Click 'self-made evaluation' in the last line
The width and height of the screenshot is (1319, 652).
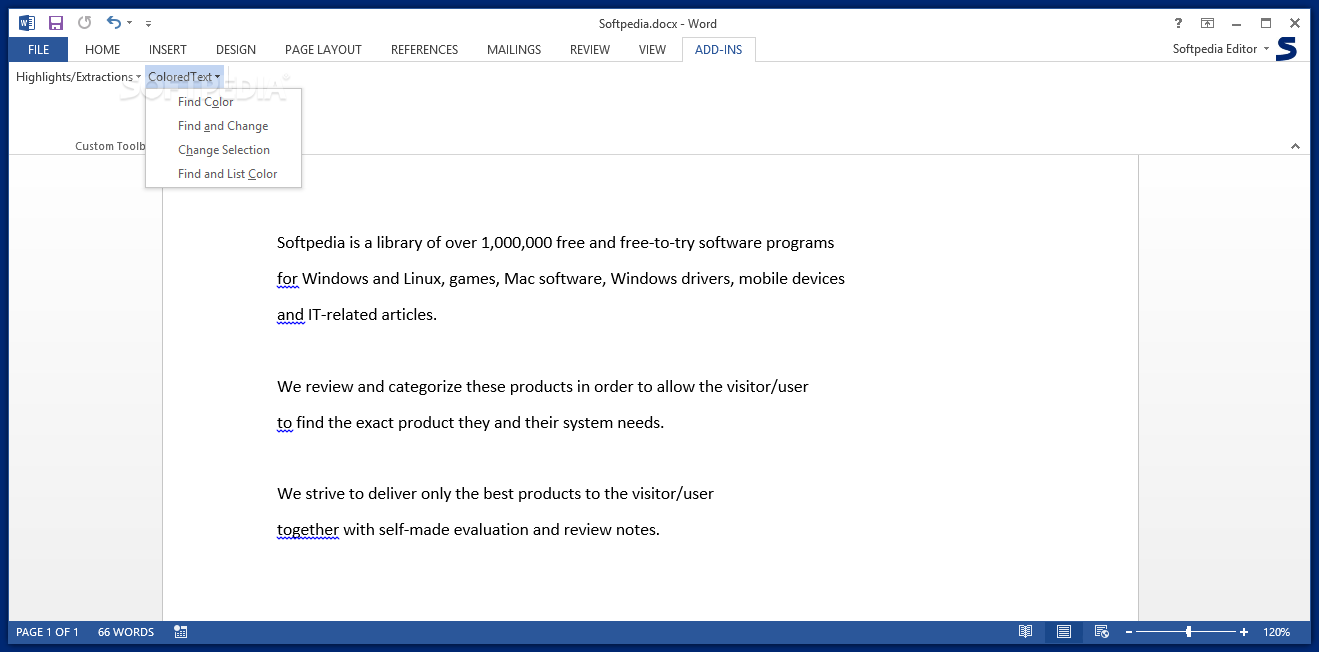[453, 530]
